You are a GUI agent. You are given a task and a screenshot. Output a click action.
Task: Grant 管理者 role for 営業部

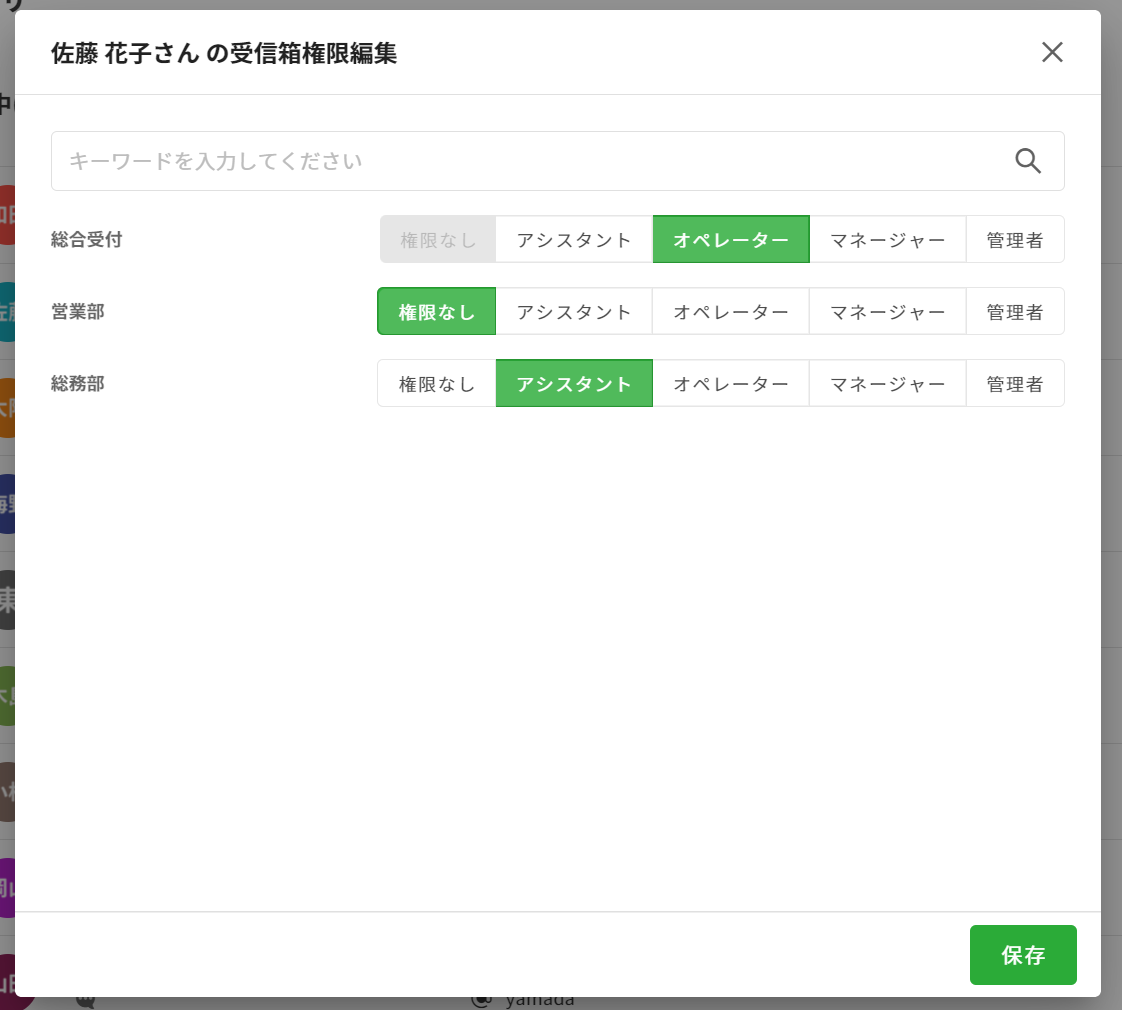click(1014, 312)
